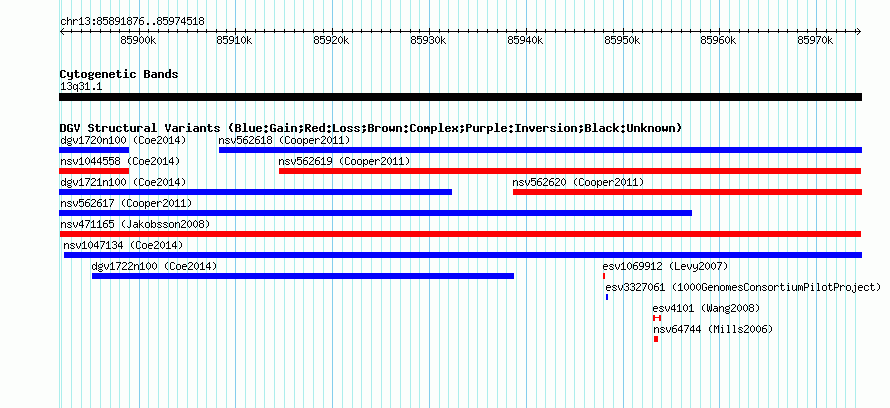The image size is (890, 408).
Task: Open the esv4101 (Wang2008) label
Action: point(706,308)
